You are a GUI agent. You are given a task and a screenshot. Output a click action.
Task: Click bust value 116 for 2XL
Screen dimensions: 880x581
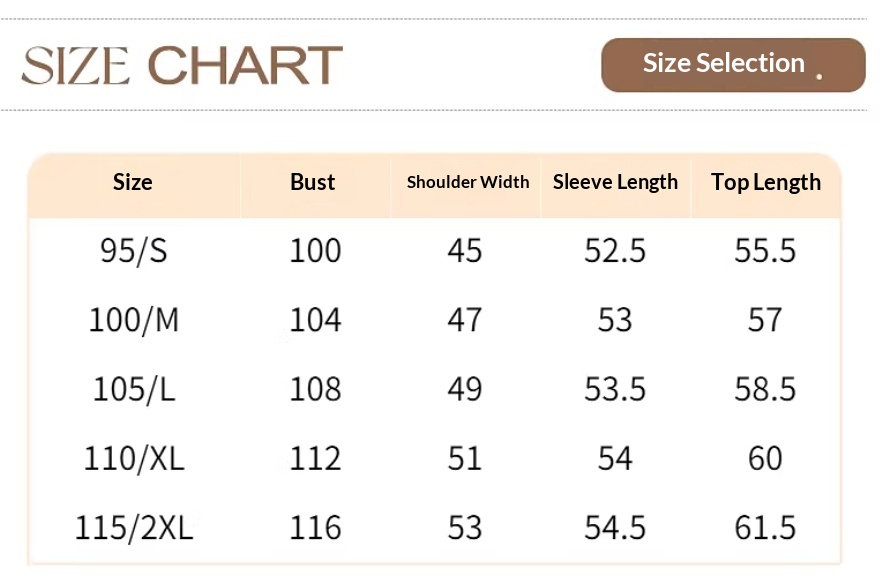(x=315, y=527)
